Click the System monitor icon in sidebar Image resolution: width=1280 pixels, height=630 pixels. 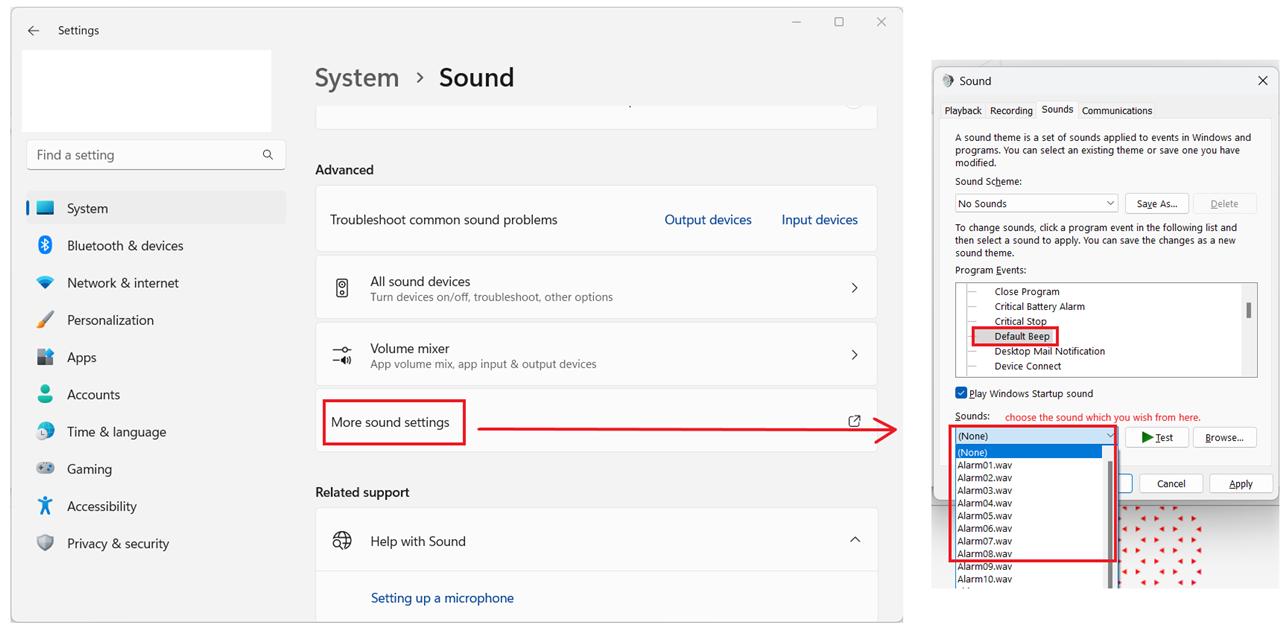click(x=45, y=208)
